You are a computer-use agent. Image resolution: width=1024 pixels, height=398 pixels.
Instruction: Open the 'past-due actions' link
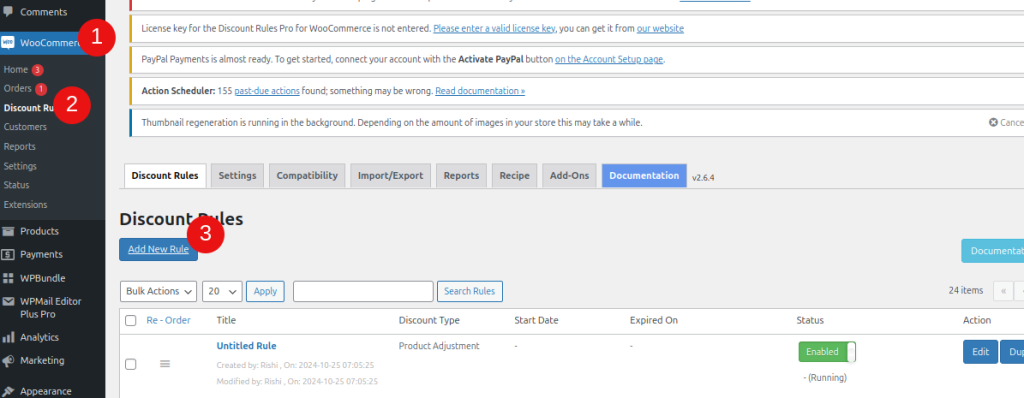pyautogui.click(x=267, y=91)
